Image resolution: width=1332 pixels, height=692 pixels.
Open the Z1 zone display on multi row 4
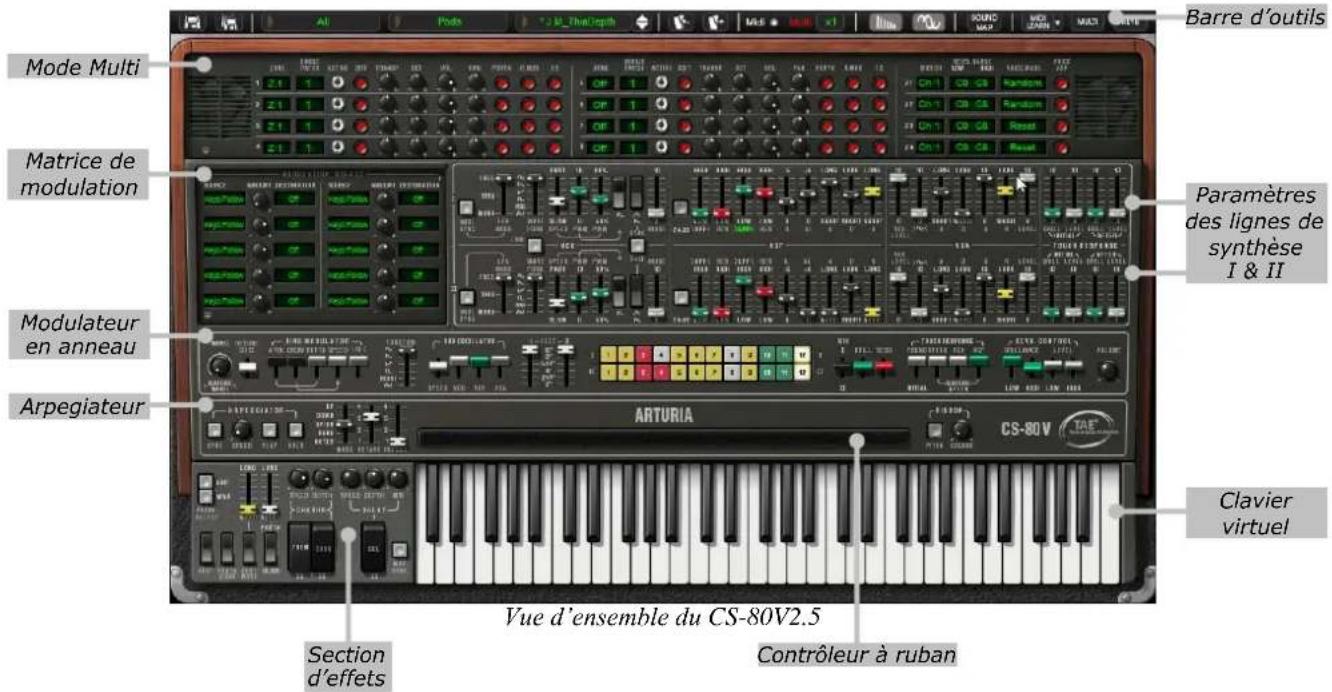point(277,146)
